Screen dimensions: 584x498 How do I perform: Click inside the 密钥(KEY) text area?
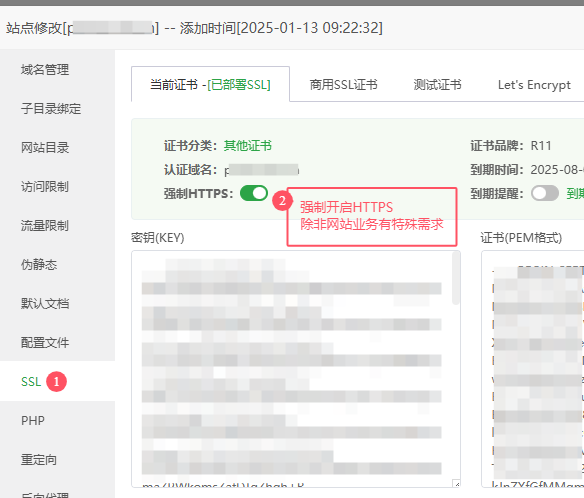[292, 369]
